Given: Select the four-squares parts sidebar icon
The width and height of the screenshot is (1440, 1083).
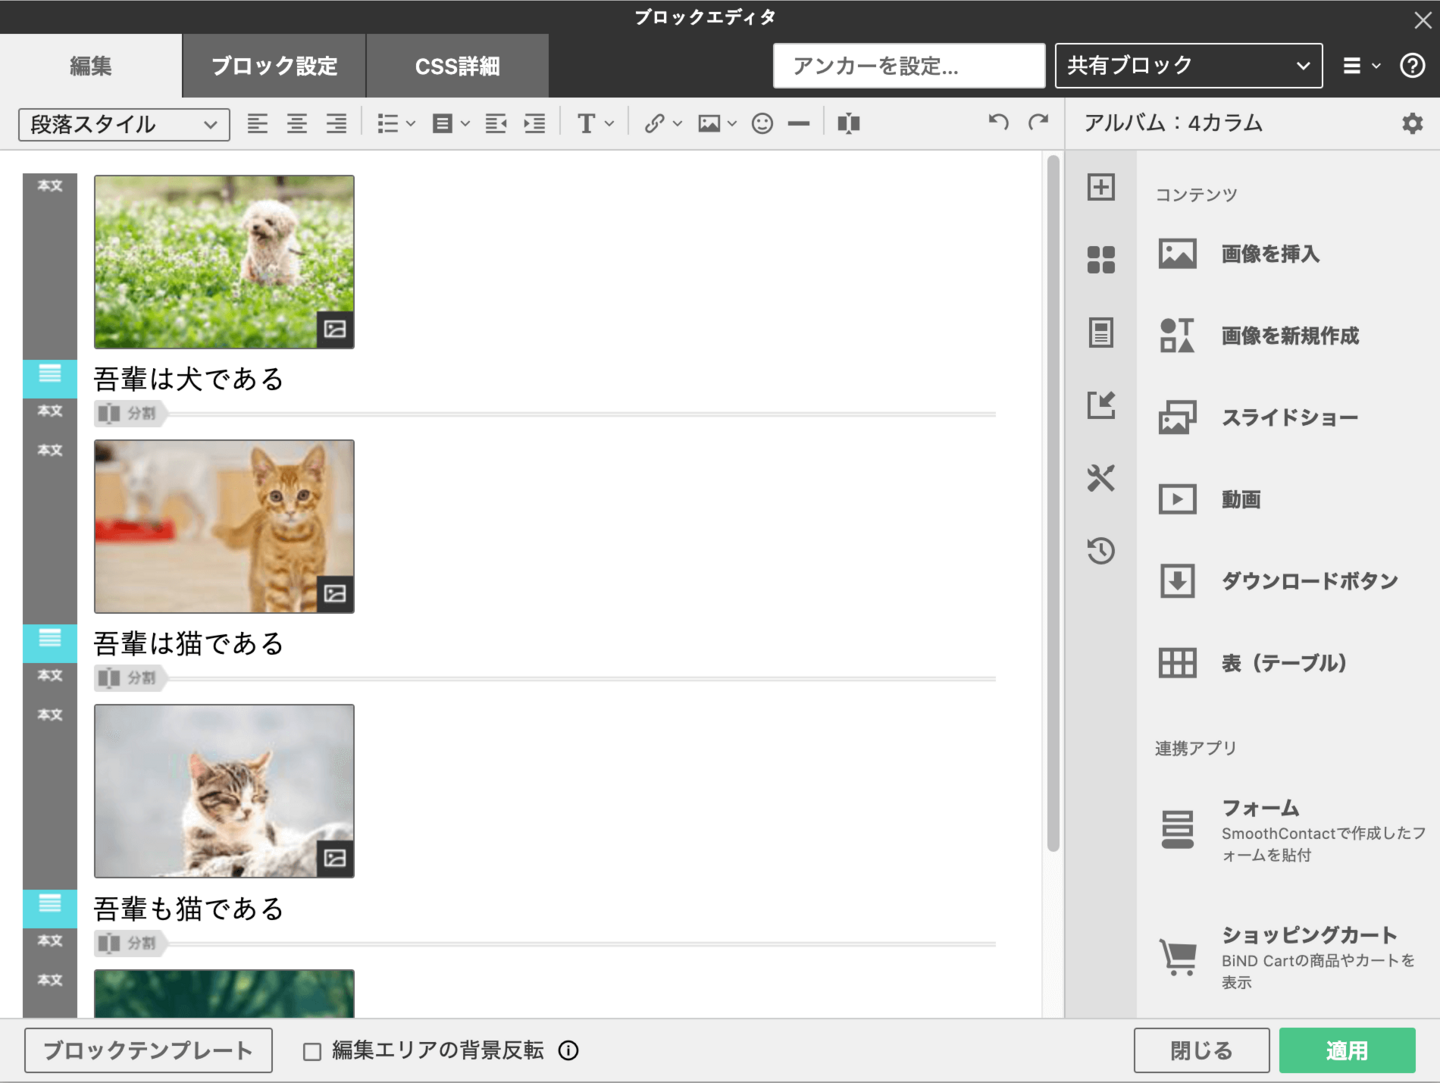Looking at the screenshot, I should pyautogui.click(x=1101, y=260).
